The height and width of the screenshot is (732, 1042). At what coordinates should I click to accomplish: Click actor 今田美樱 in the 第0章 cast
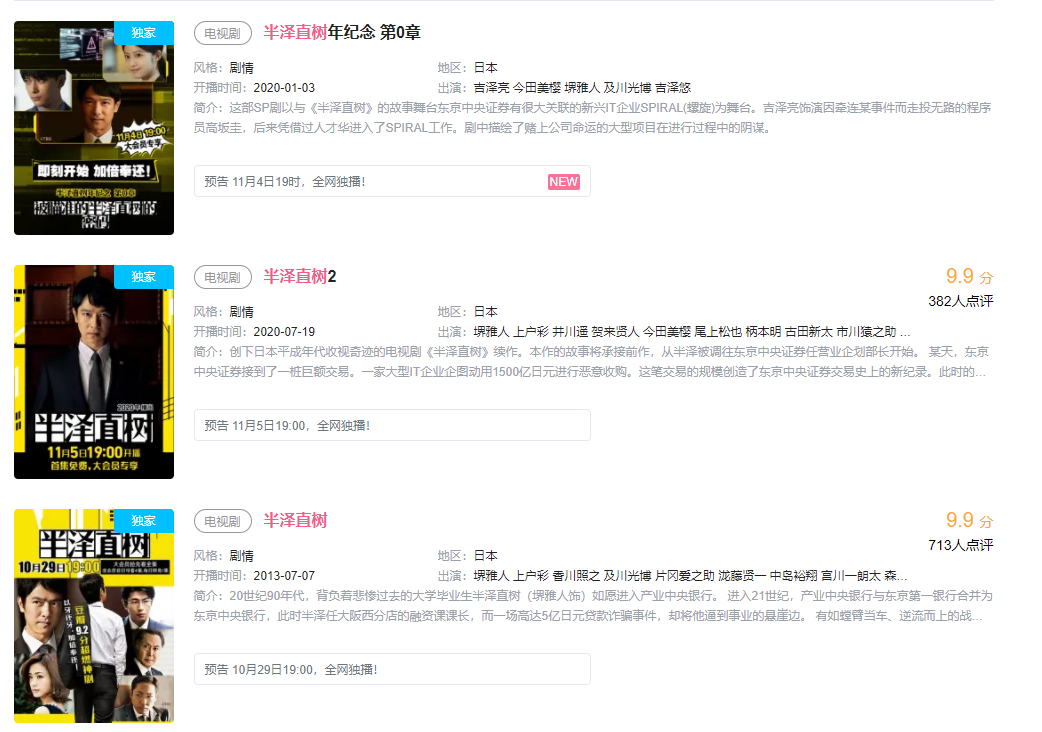[x=536, y=88]
